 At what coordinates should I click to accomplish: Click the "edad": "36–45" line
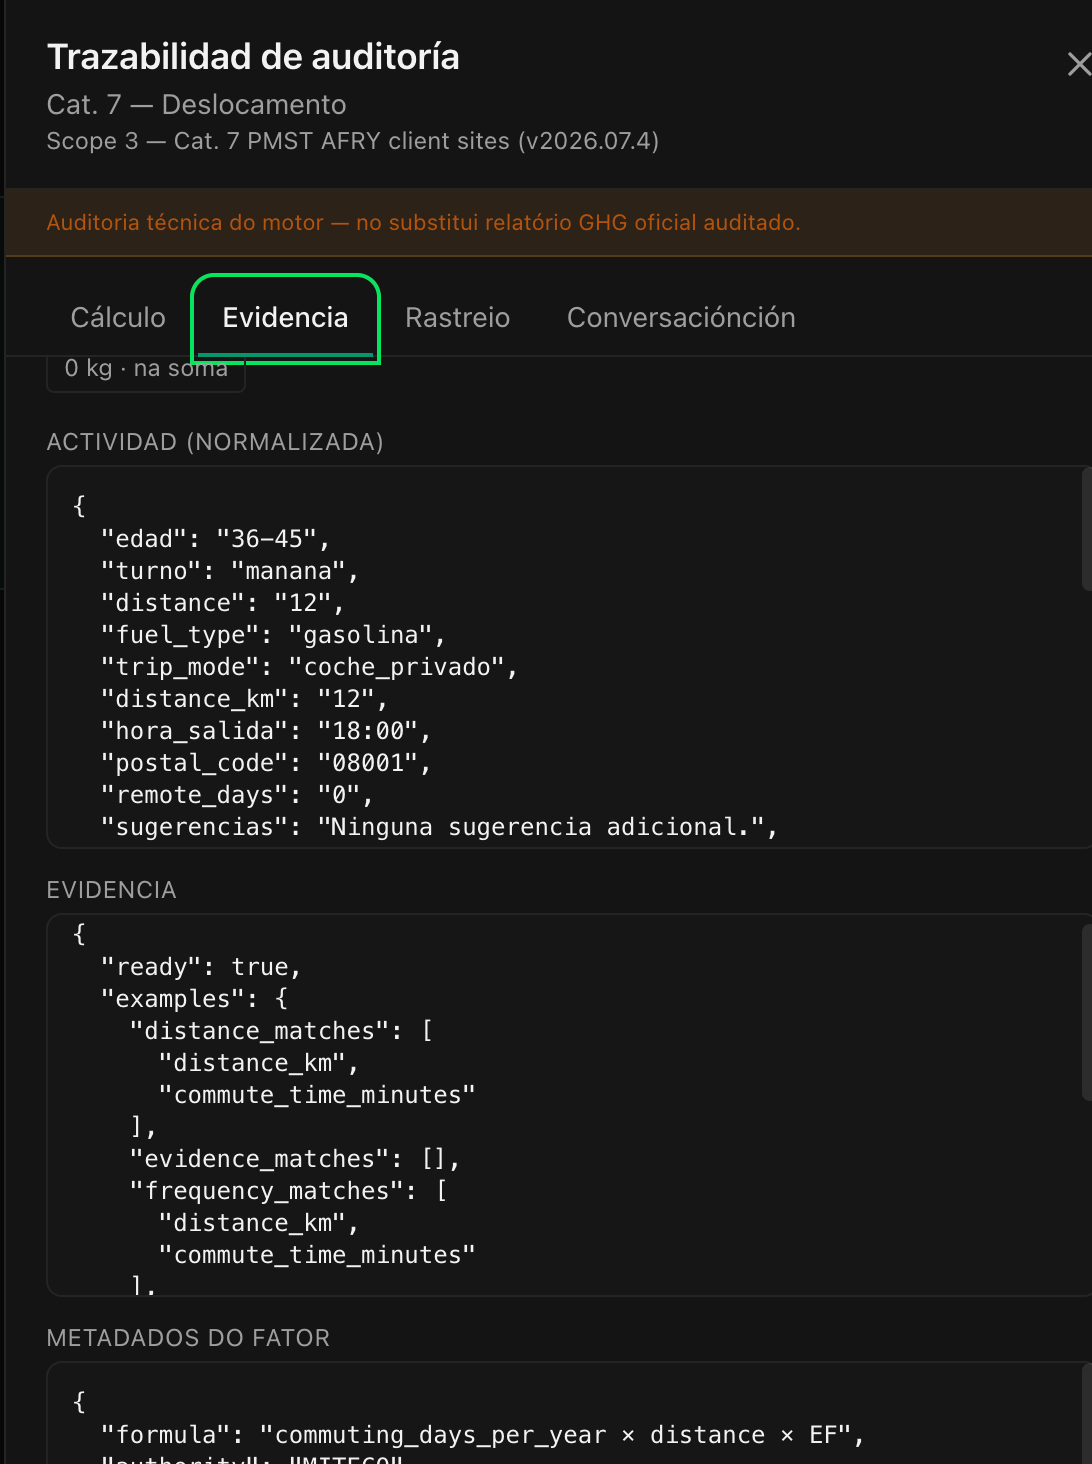click(x=215, y=539)
